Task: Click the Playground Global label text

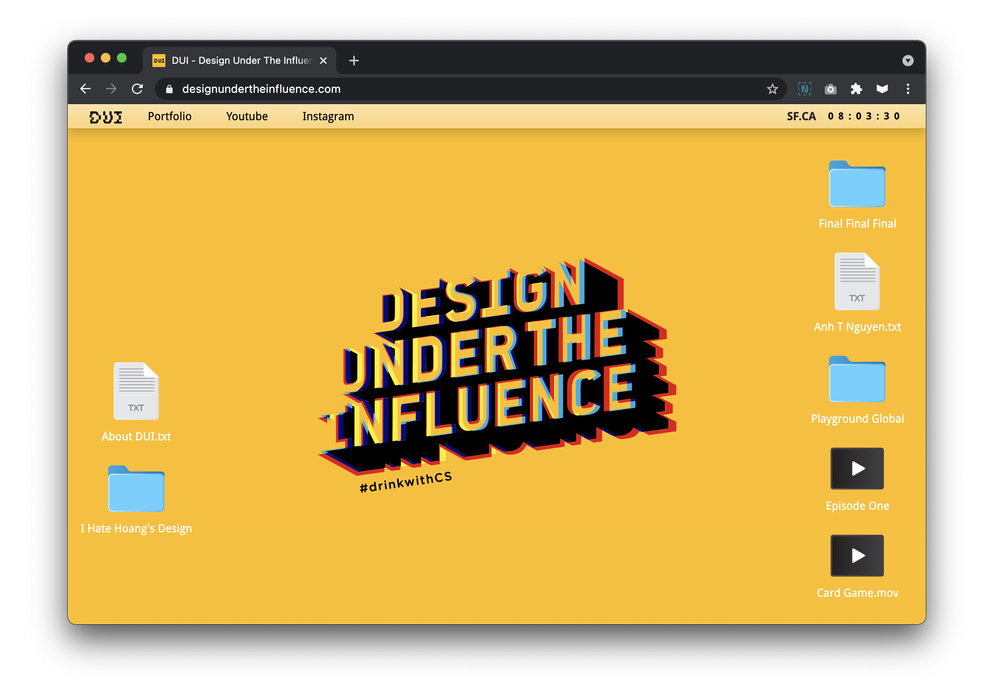Action: (x=857, y=419)
